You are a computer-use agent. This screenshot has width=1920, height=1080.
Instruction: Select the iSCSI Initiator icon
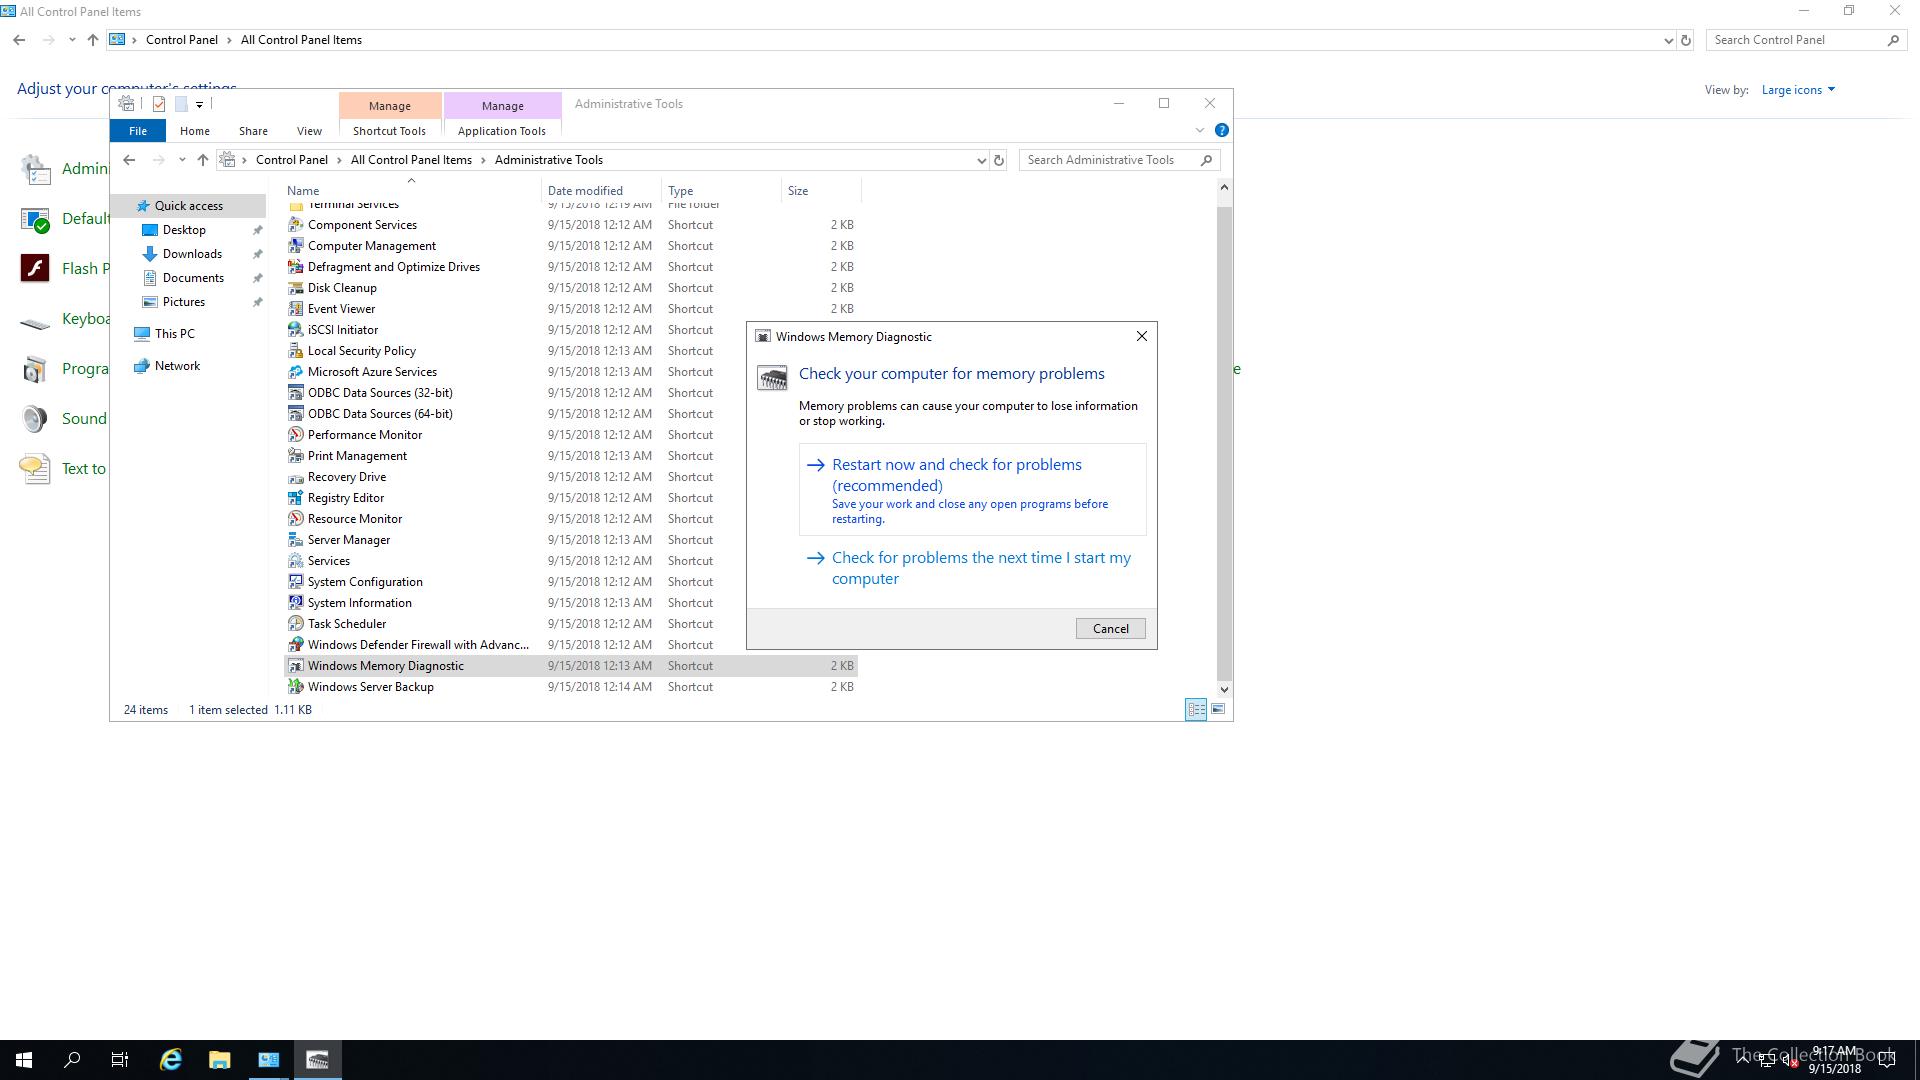point(295,330)
